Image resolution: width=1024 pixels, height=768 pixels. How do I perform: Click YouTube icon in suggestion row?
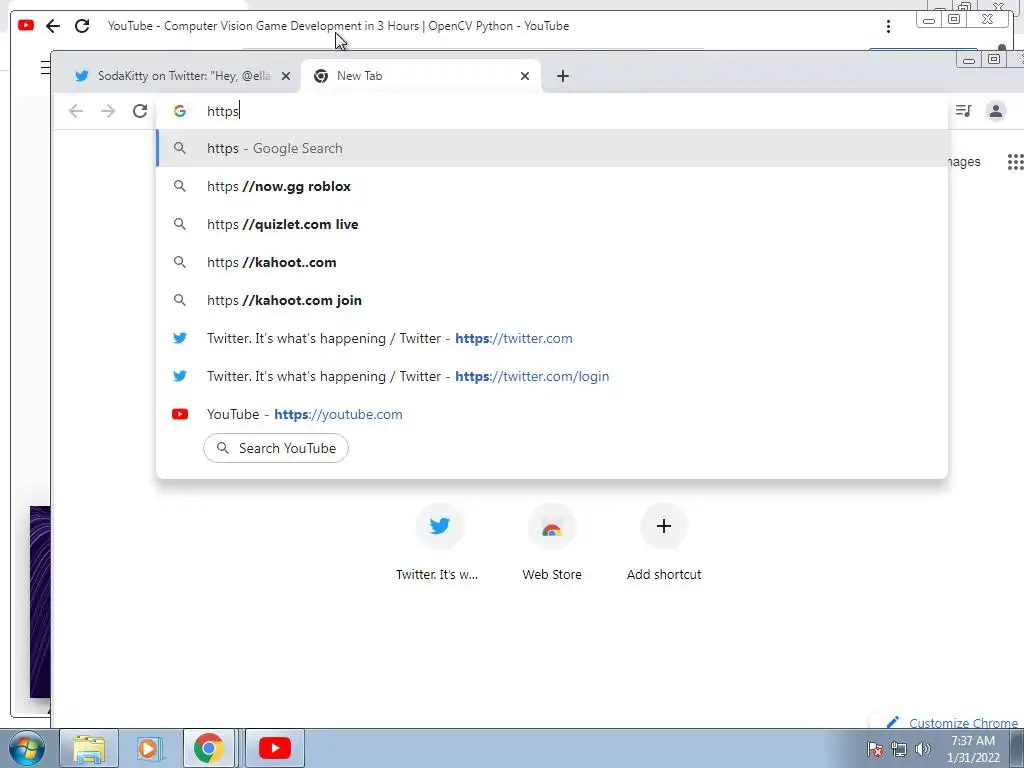[180, 414]
